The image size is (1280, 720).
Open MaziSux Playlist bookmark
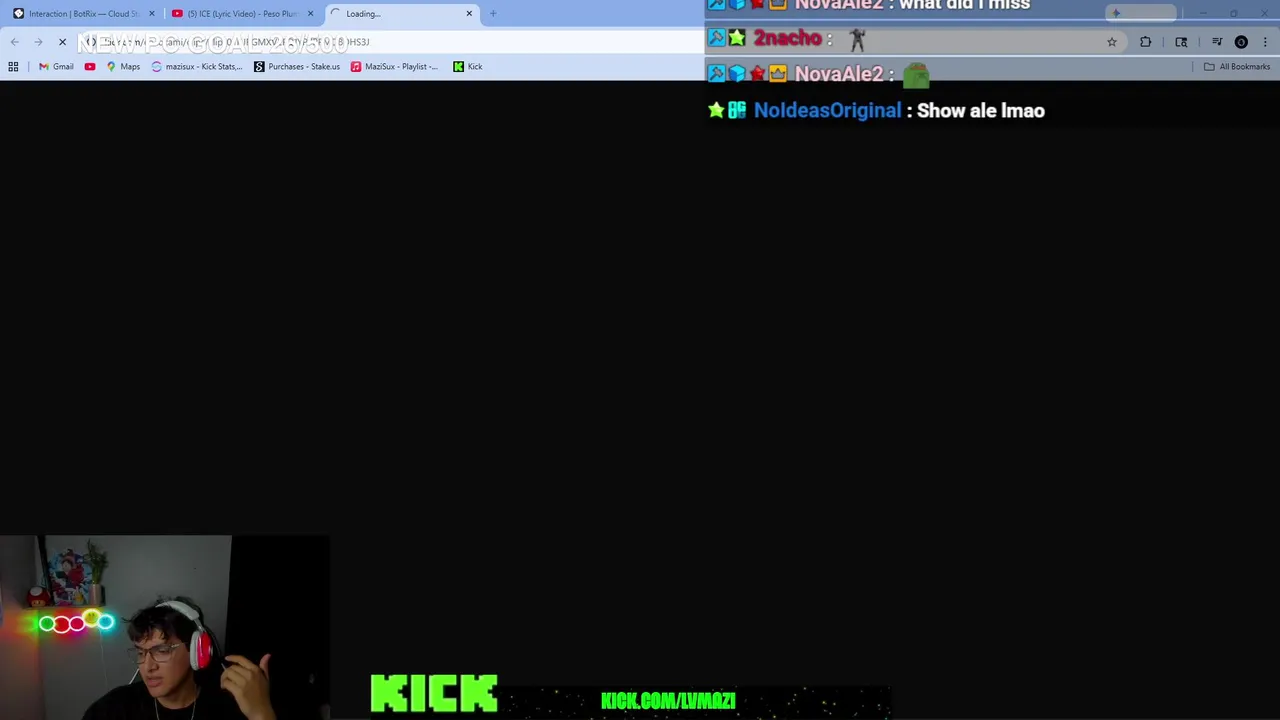pyautogui.click(x=394, y=67)
